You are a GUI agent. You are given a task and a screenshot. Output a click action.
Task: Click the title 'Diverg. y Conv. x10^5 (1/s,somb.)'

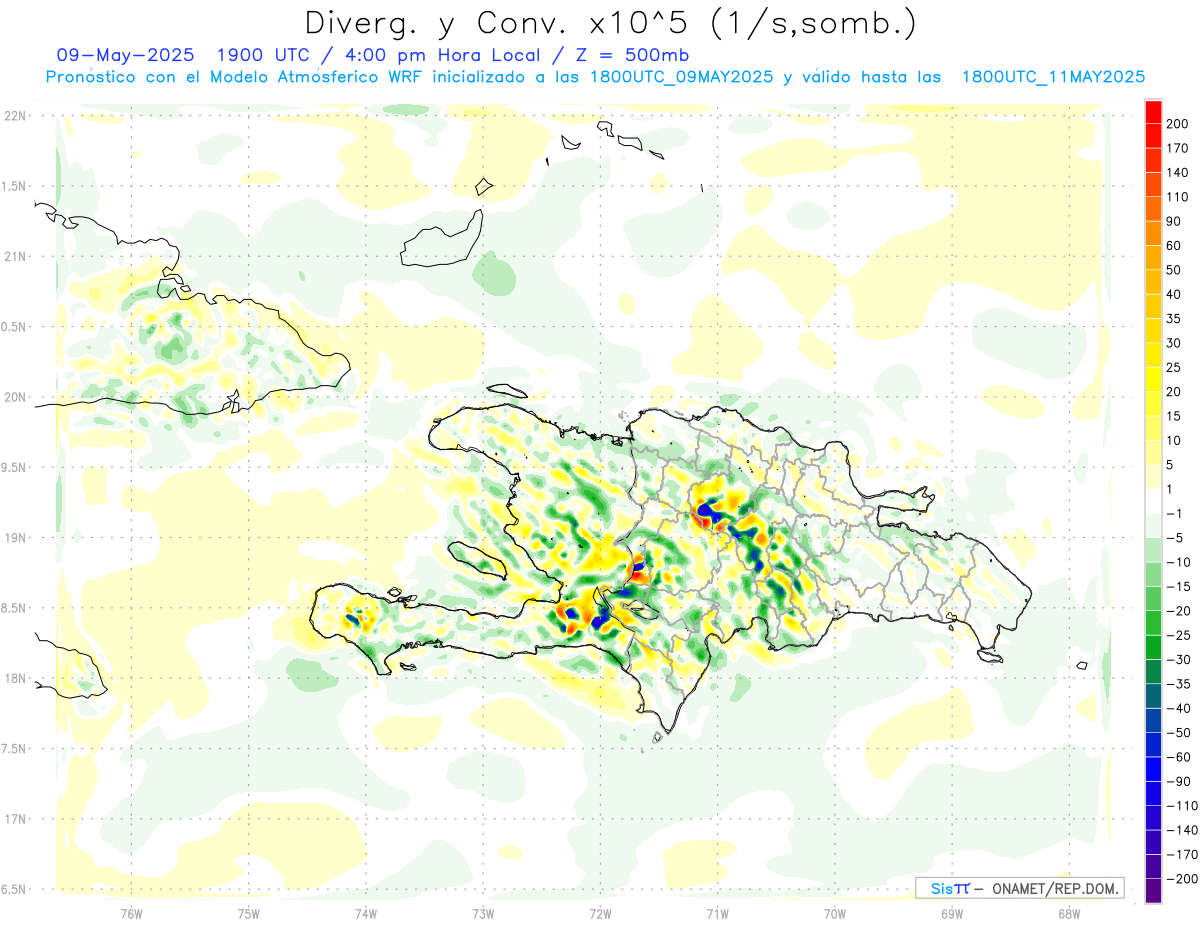pos(610,23)
